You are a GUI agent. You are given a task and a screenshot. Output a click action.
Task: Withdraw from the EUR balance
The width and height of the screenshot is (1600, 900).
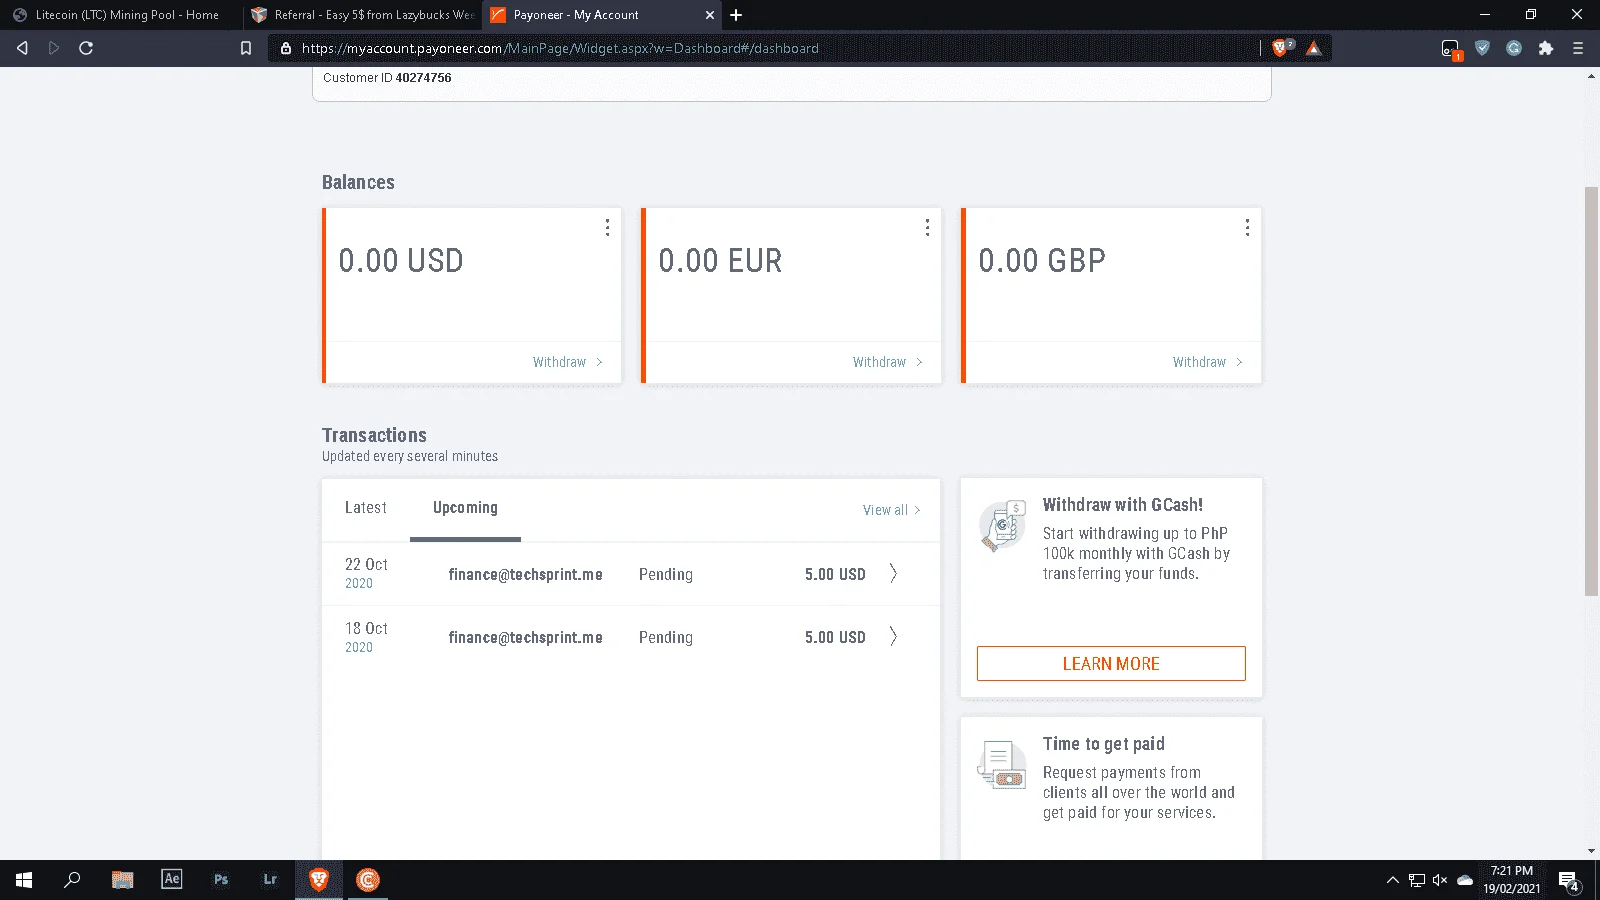click(x=888, y=362)
